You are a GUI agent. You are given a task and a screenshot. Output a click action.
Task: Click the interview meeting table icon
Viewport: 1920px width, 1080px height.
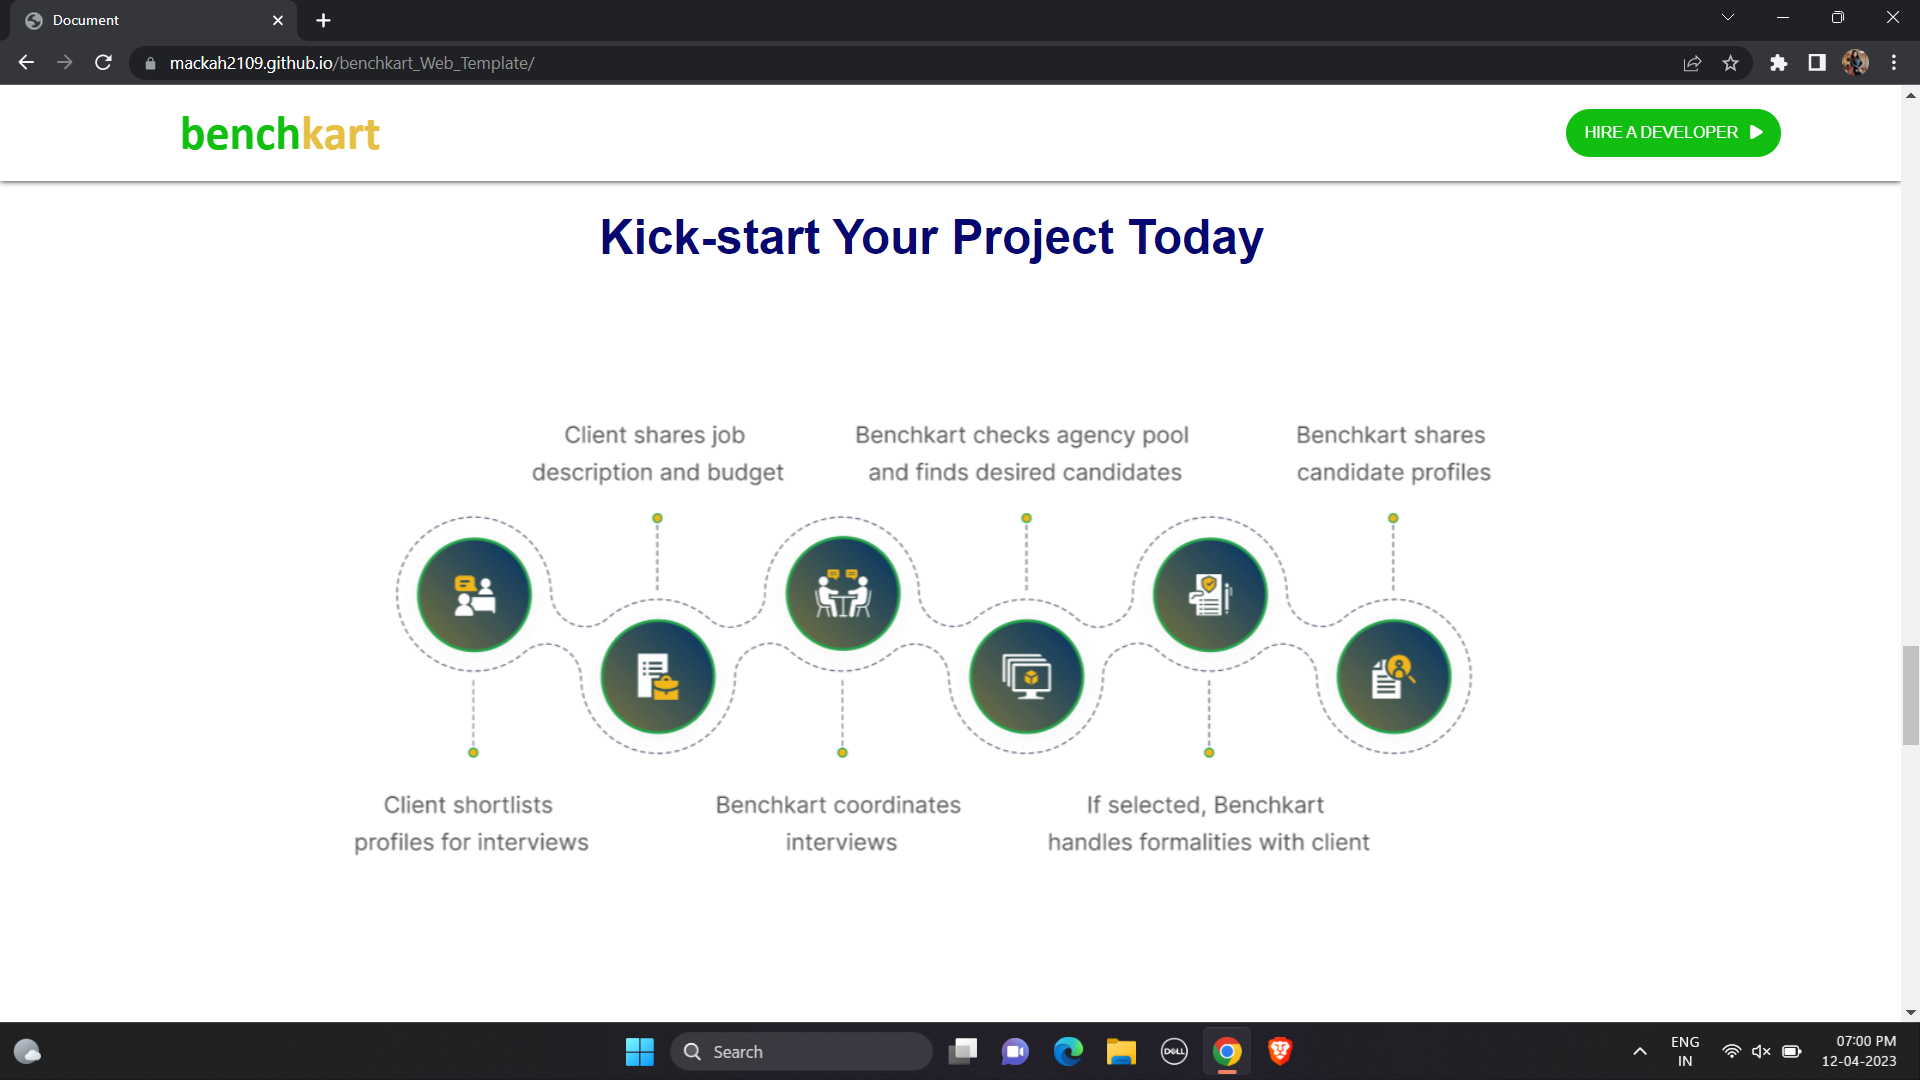point(842,594)
